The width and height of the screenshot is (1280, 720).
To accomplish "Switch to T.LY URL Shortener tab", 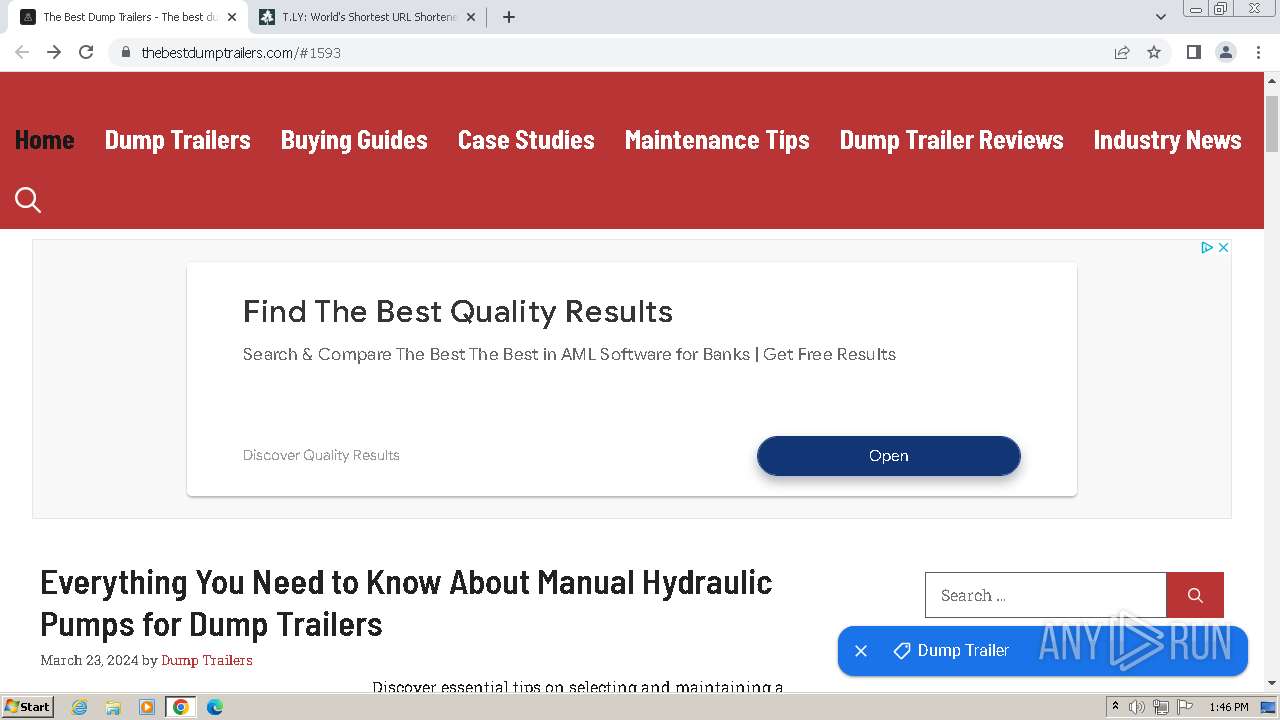I will point(367,17).
